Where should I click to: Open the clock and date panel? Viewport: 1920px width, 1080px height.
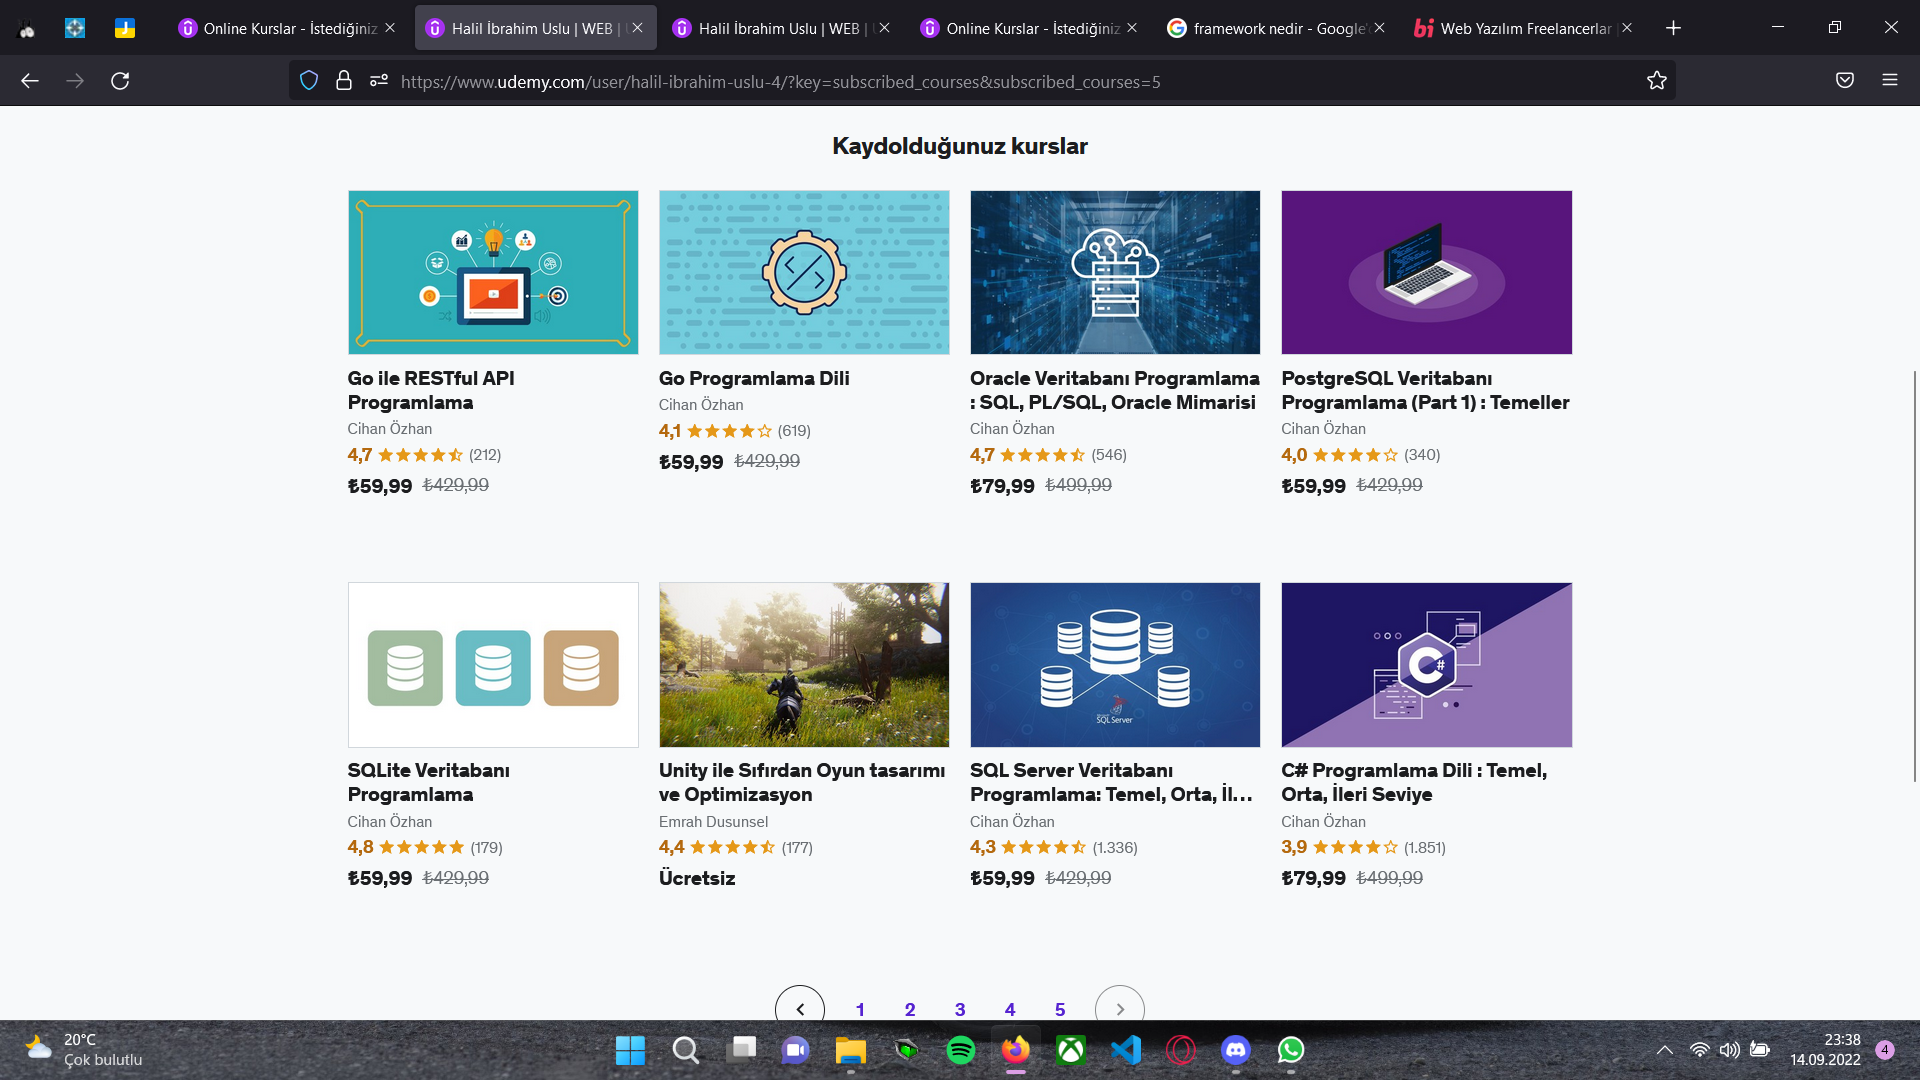[x=1825, y=1050]
